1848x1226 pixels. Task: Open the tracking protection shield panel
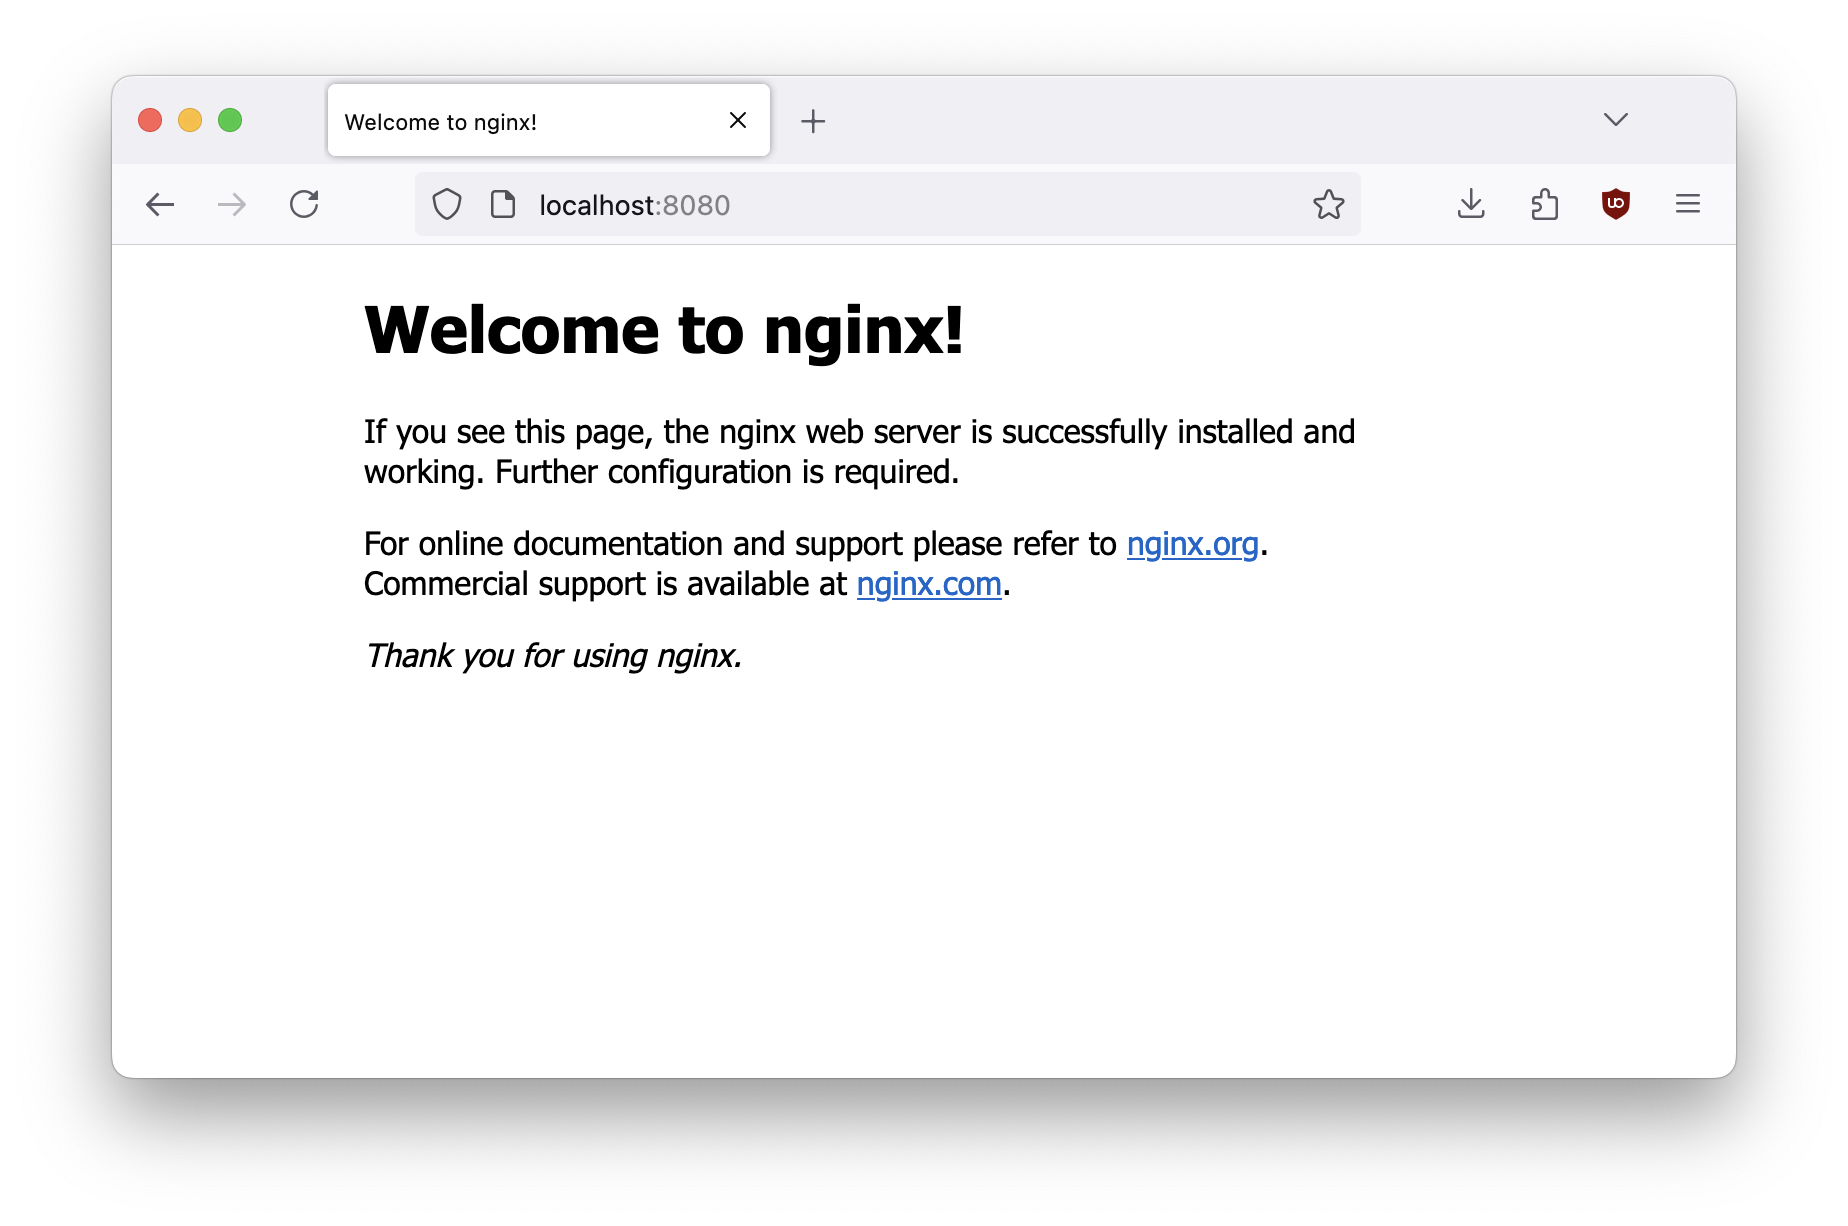point(447,205)
